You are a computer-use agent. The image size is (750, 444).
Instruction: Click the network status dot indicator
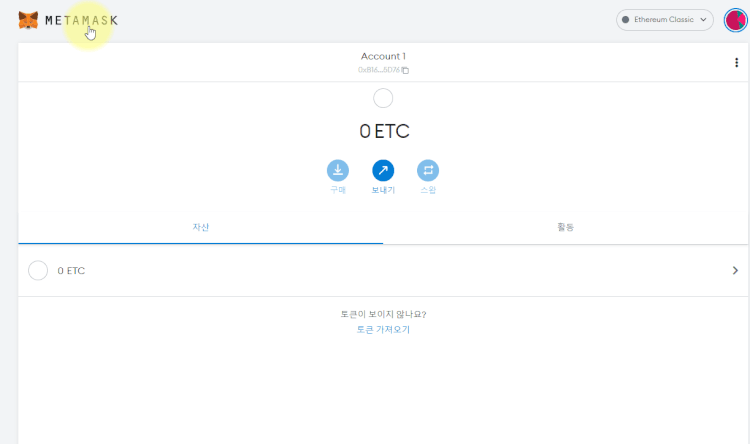tap(625, 20)
